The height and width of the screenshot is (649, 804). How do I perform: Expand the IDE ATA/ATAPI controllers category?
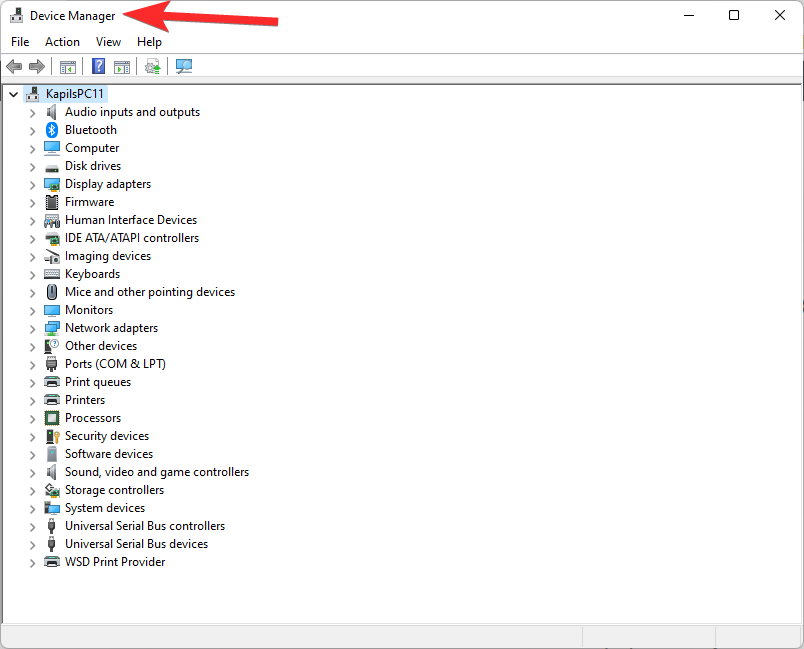pos(32,239)
